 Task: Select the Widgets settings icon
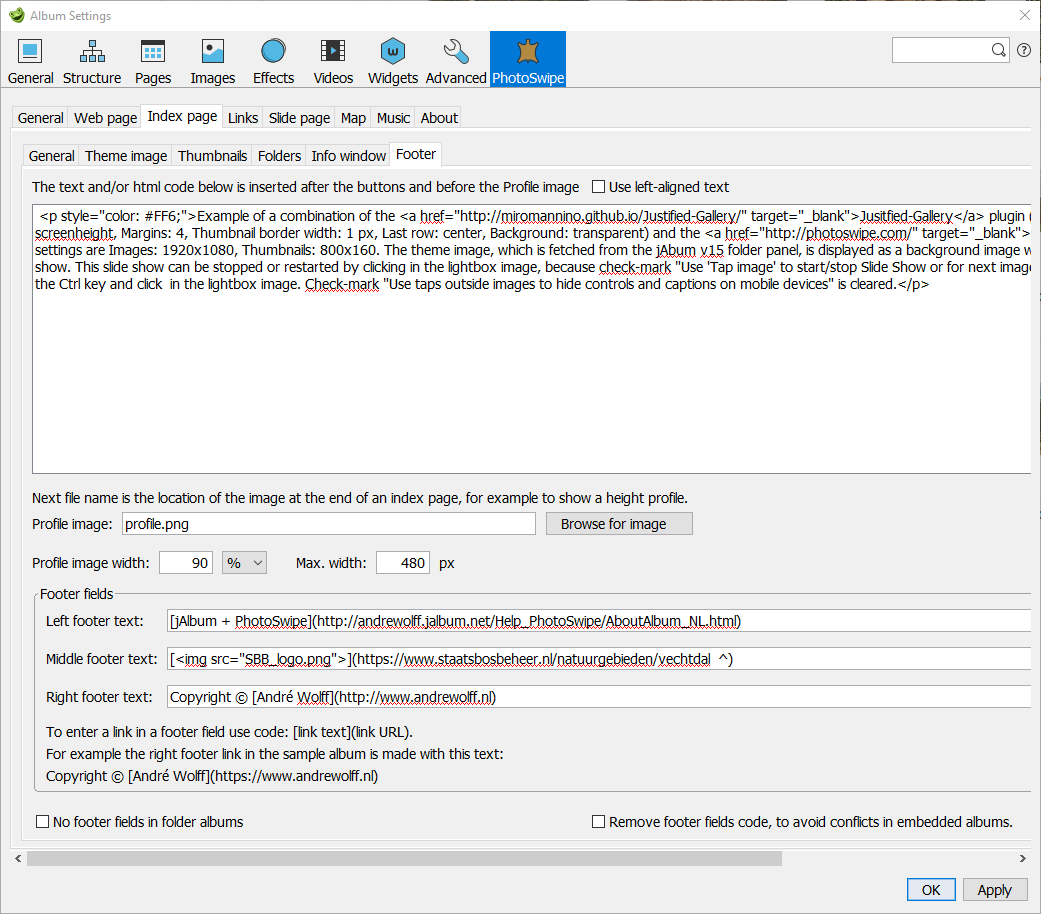pyautogui.click(x=392, y=58)
